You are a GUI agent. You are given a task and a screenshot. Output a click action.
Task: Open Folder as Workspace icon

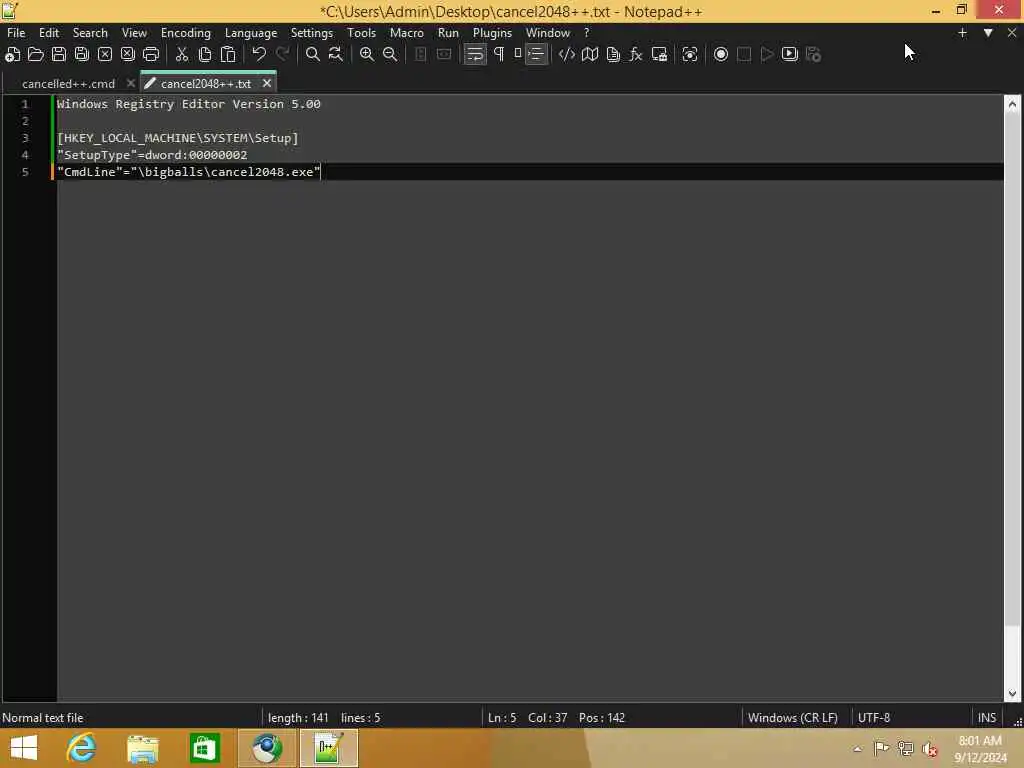(x=659, y=55)
